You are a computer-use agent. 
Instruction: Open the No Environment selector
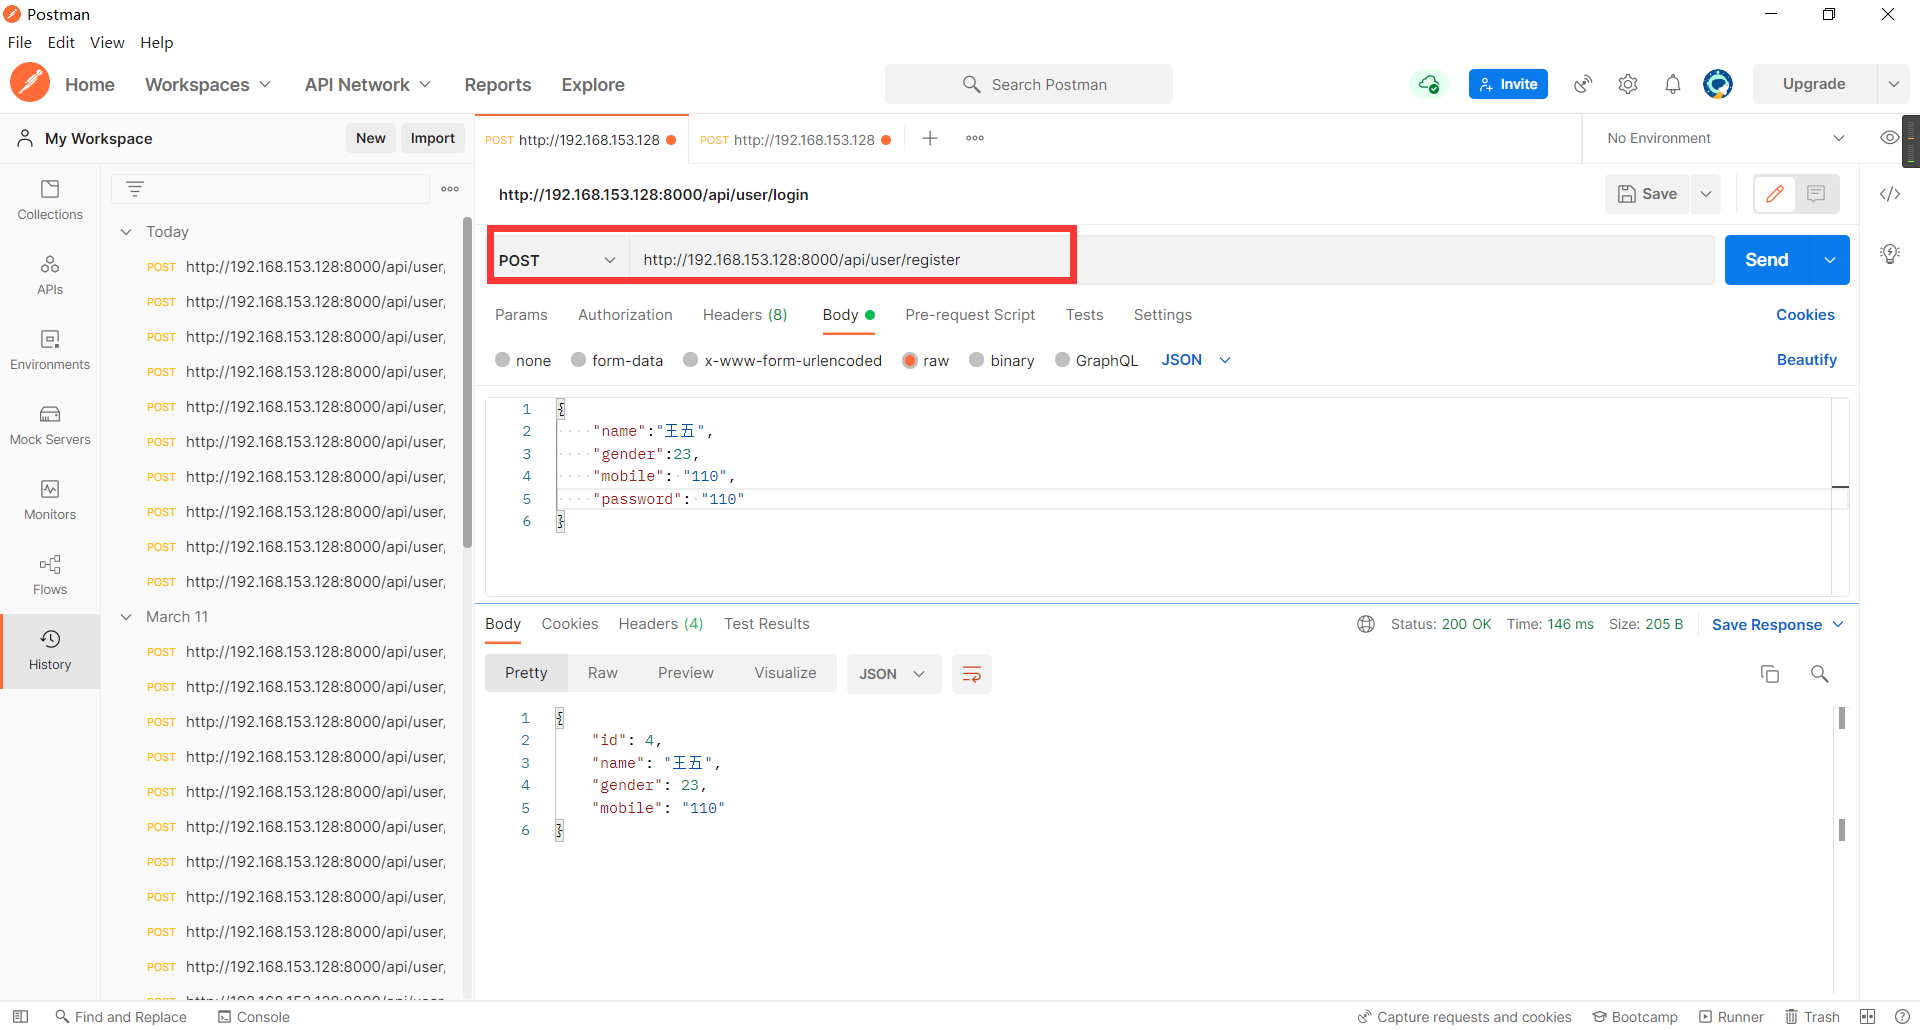coord(1725,138)
